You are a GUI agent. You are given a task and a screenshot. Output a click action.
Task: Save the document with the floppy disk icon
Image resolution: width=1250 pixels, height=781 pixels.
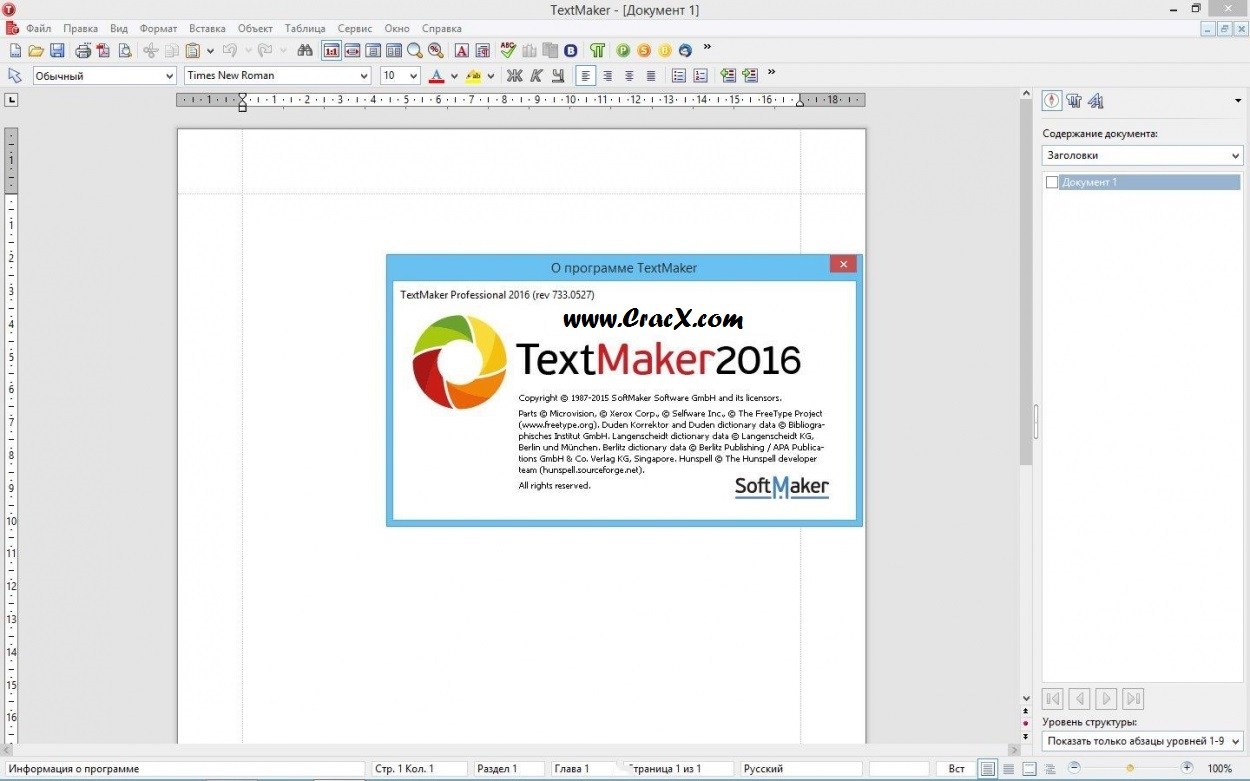57,50
